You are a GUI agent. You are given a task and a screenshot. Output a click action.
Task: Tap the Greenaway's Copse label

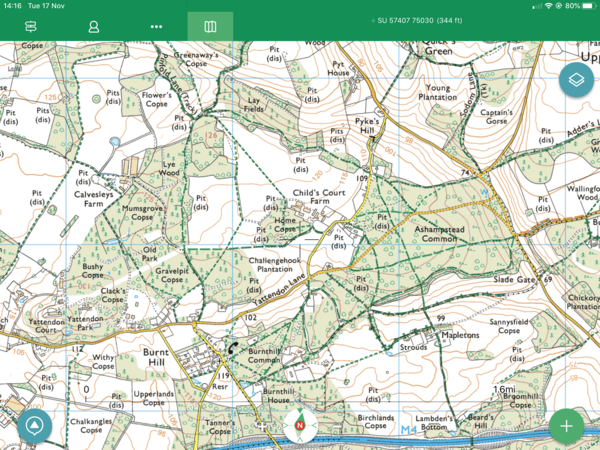pyautogui.click(x=196, y=59)
